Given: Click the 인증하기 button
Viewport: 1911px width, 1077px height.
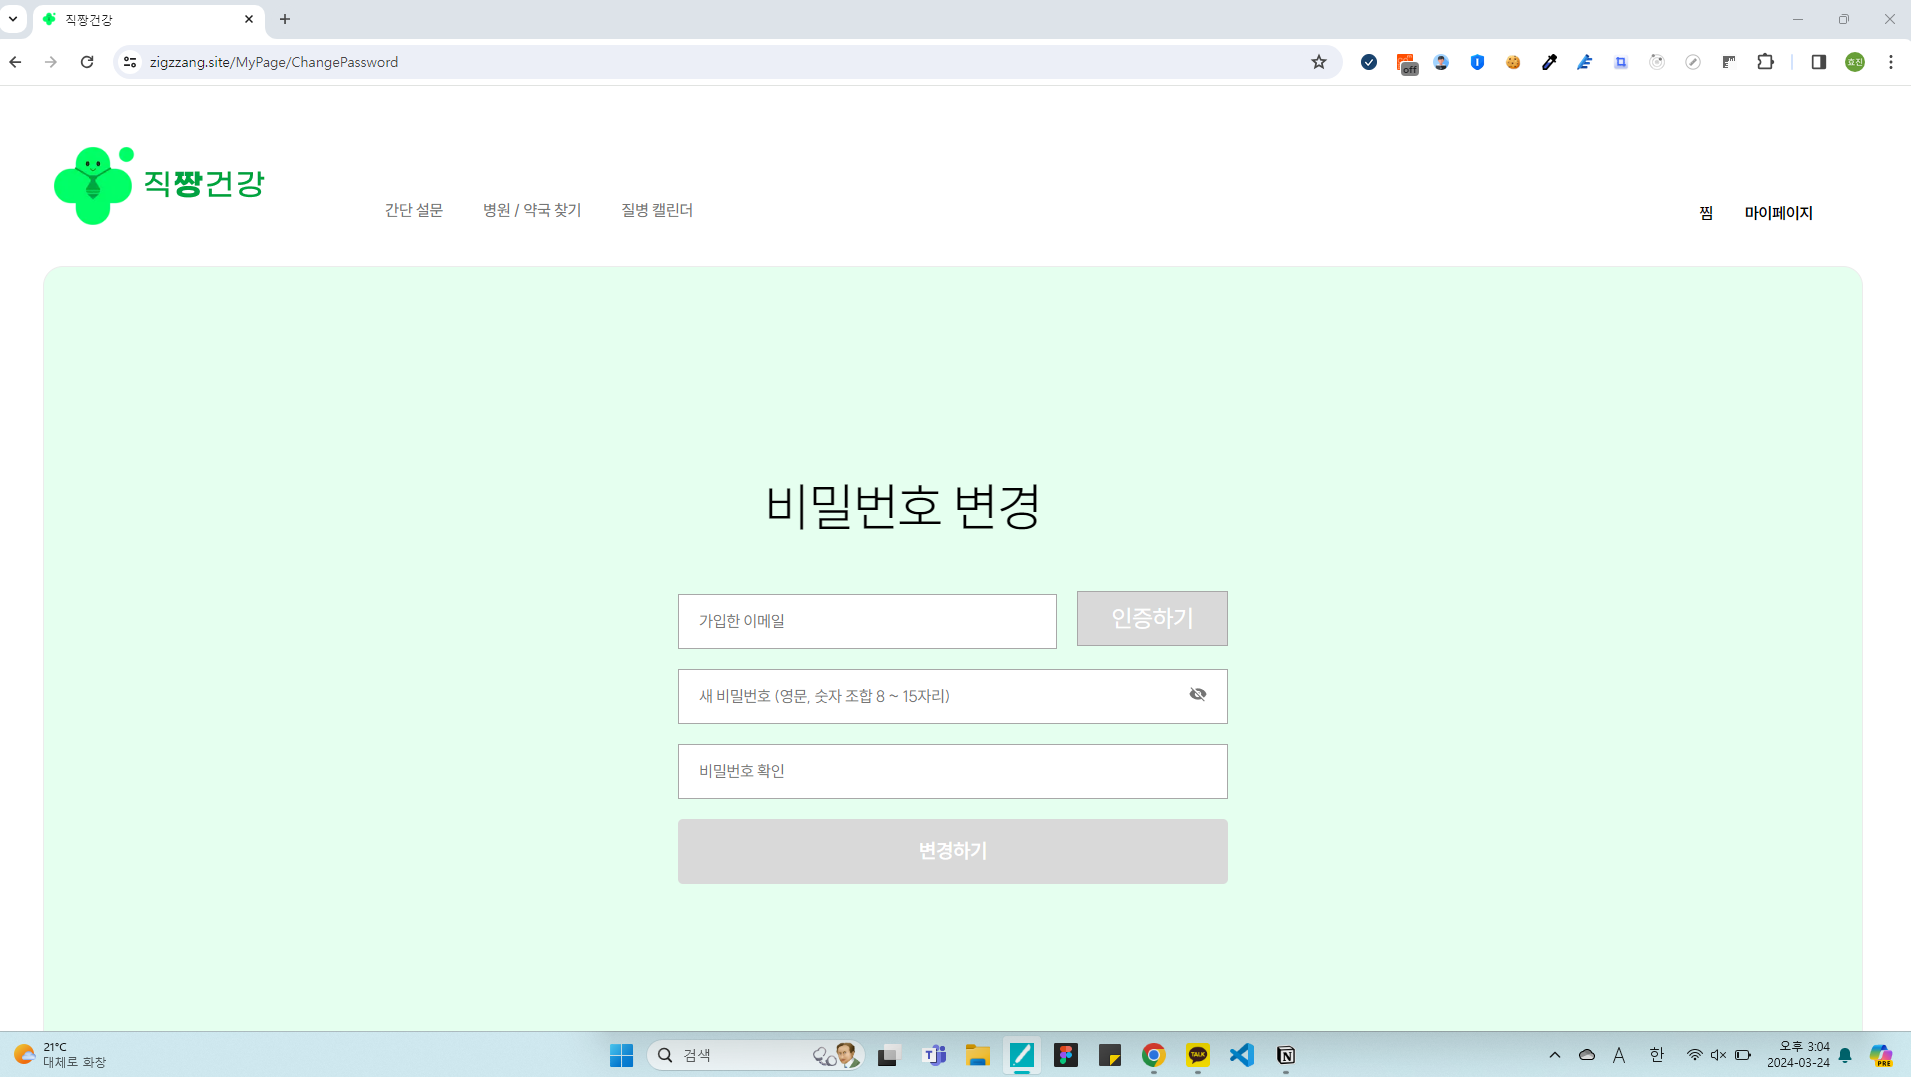Looking at the screenshot, I should (1151, 619).
